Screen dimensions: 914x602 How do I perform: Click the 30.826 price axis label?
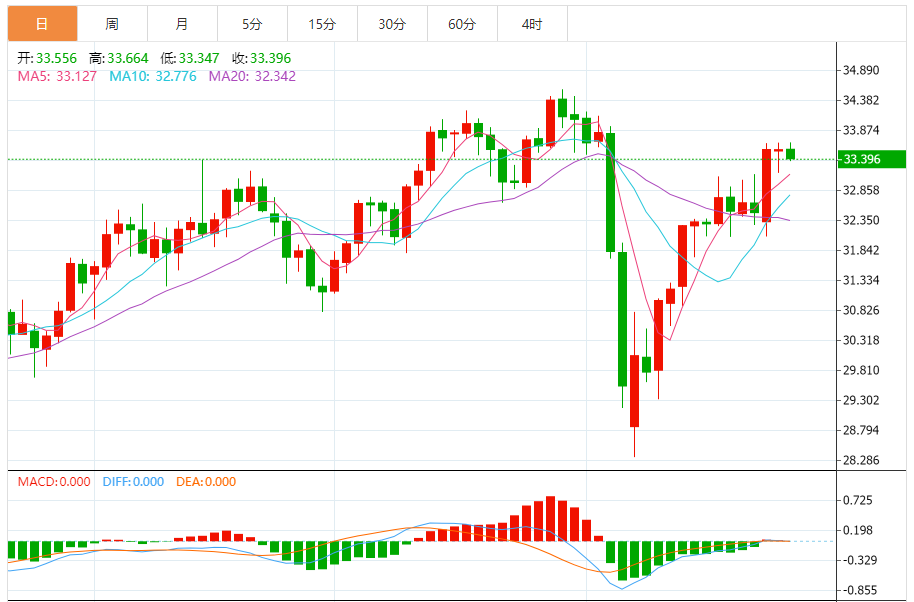(861, 310)
